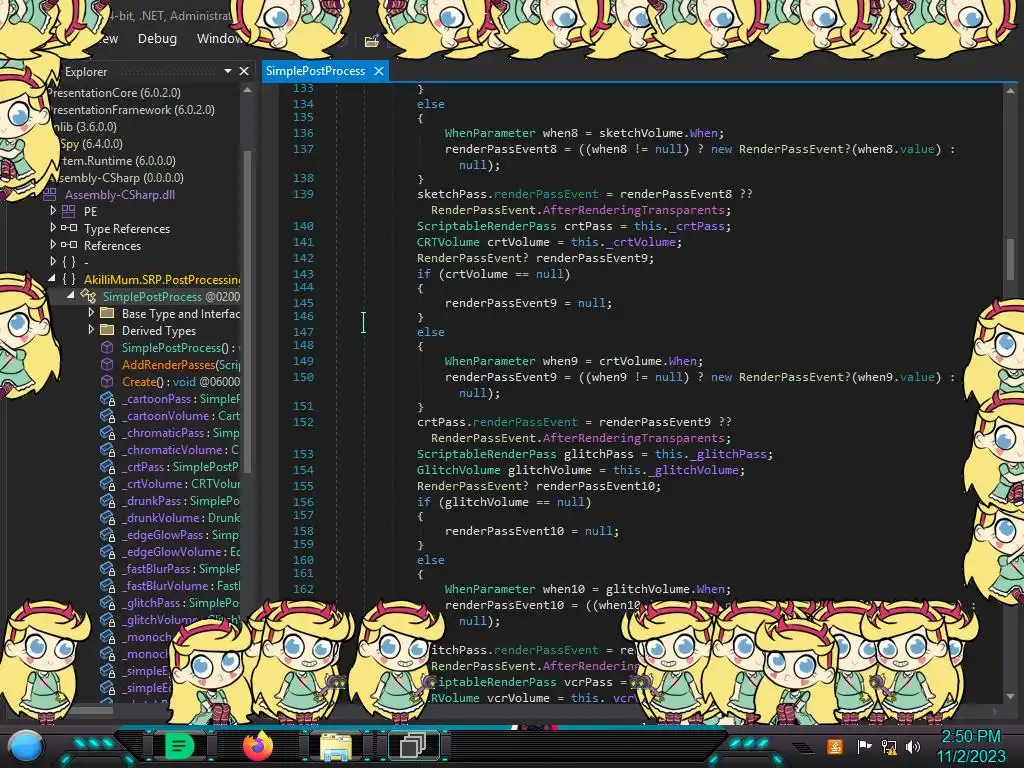Image resolution: width=1024 pixels, height=768 pixels.
Task: Open Firefox from the taskbar
Action: point(258,746)
